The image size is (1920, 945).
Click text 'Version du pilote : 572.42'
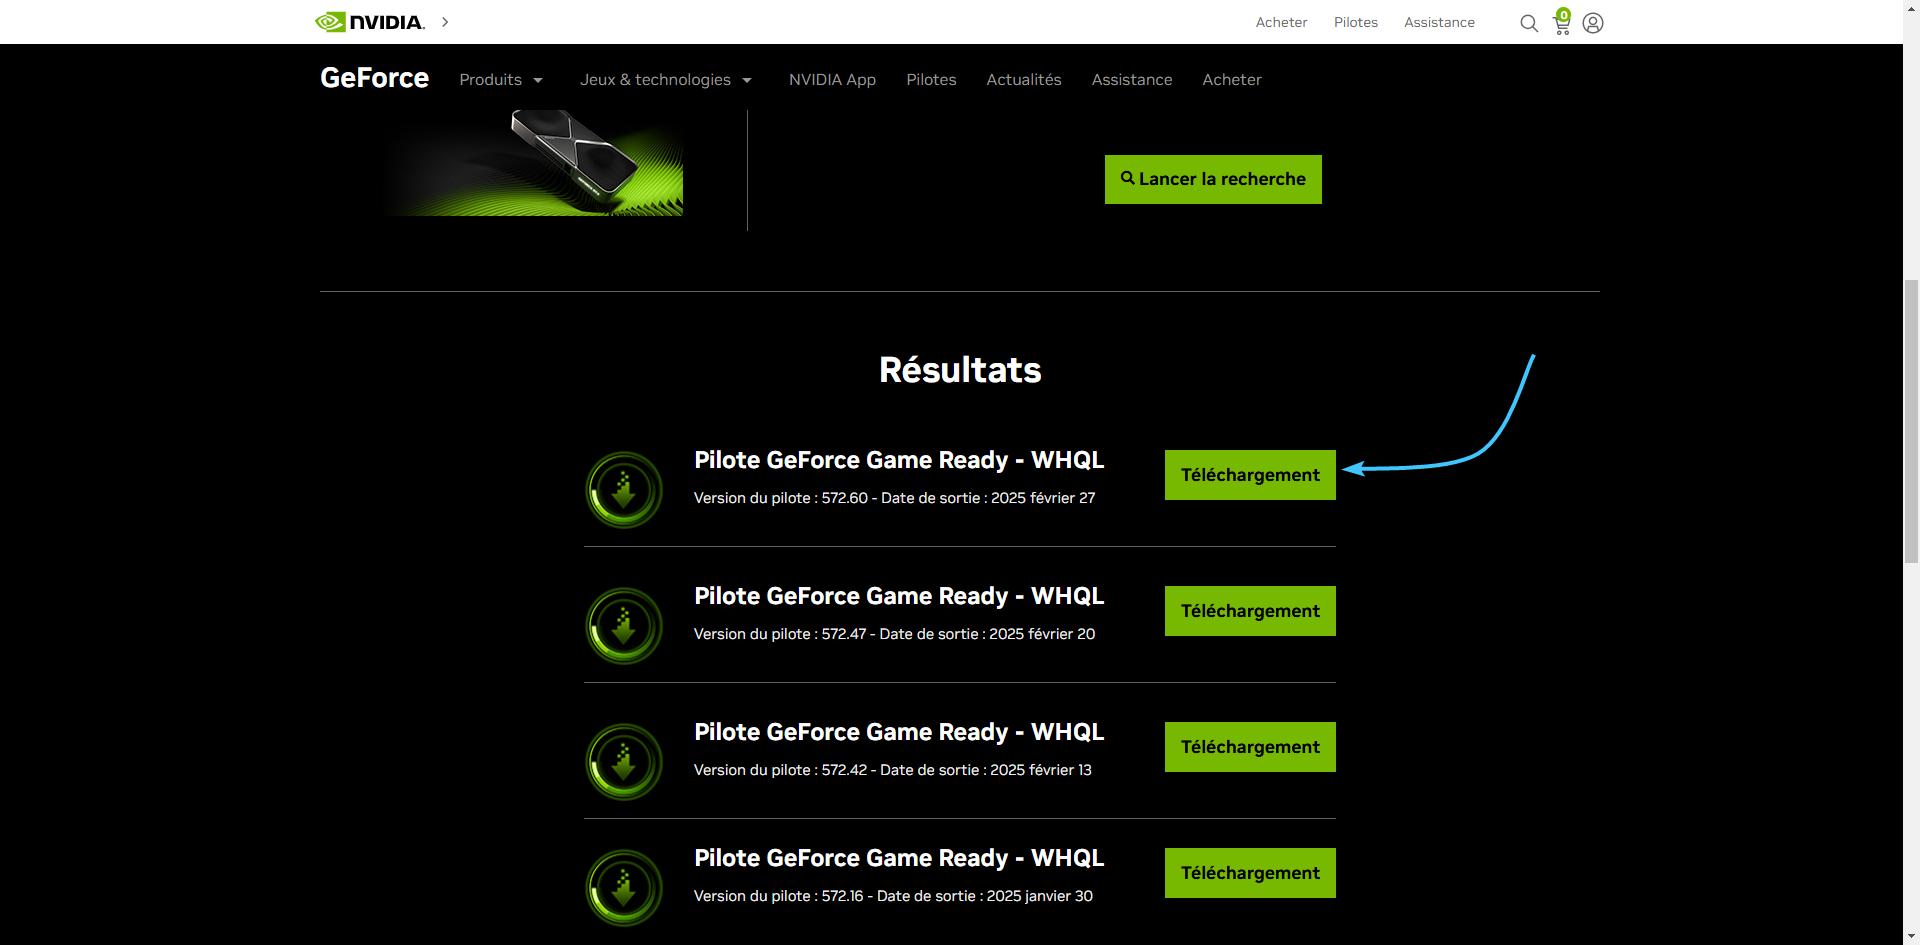pyautogui.click(x=781, y=770)
